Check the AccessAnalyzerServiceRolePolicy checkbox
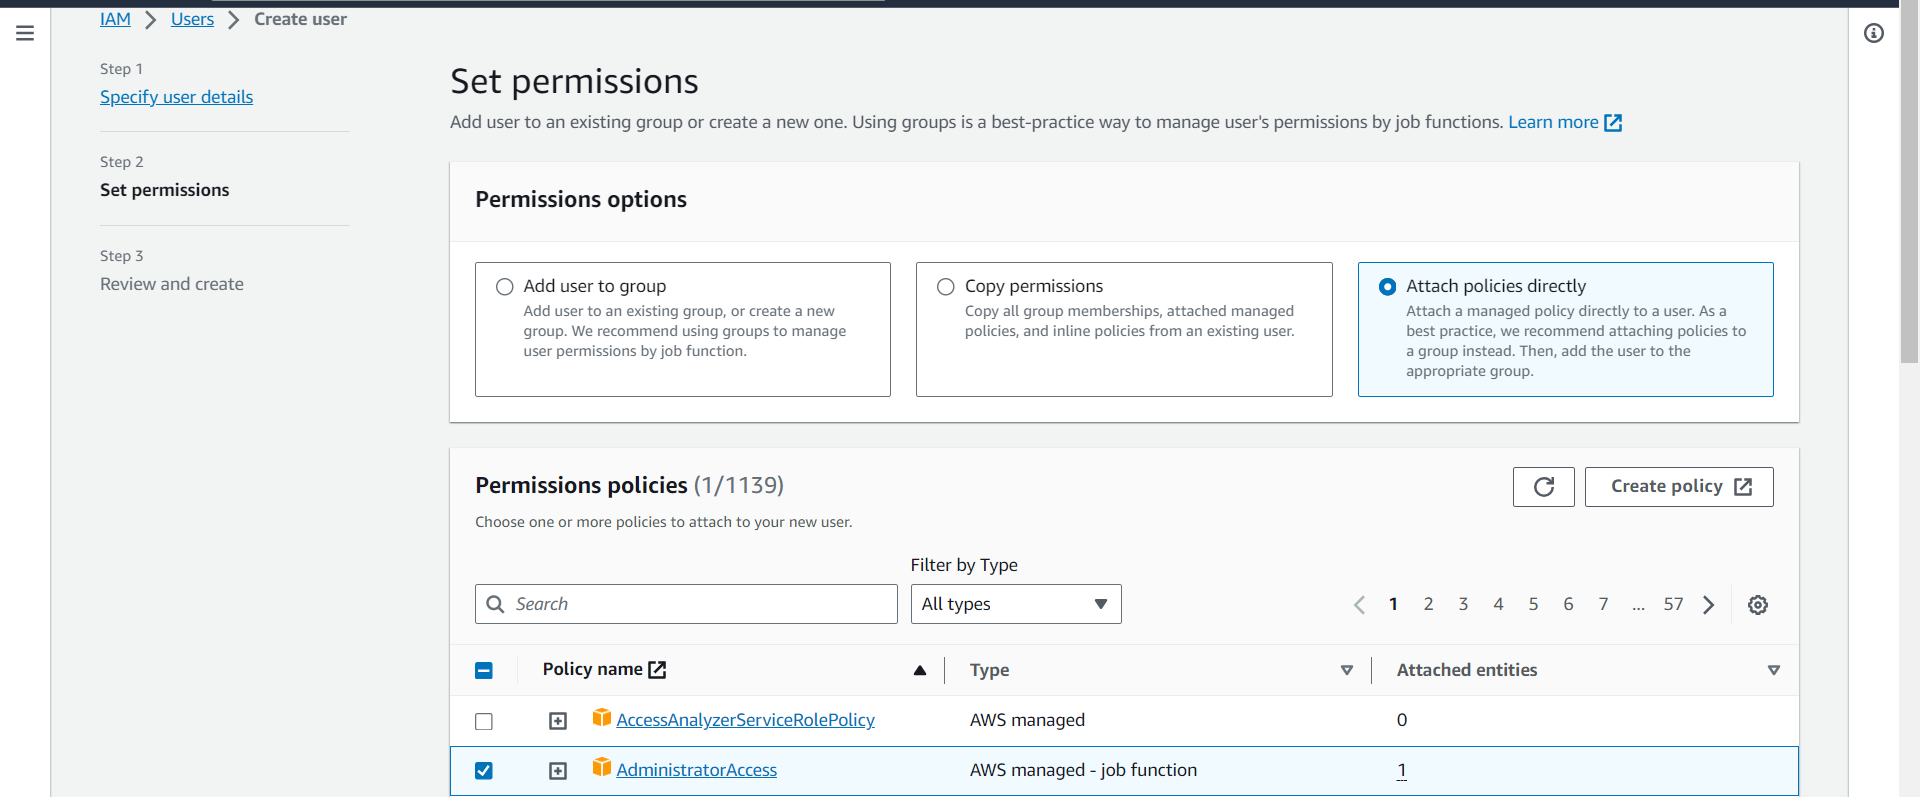1920x797 pixels. (484, 721)
